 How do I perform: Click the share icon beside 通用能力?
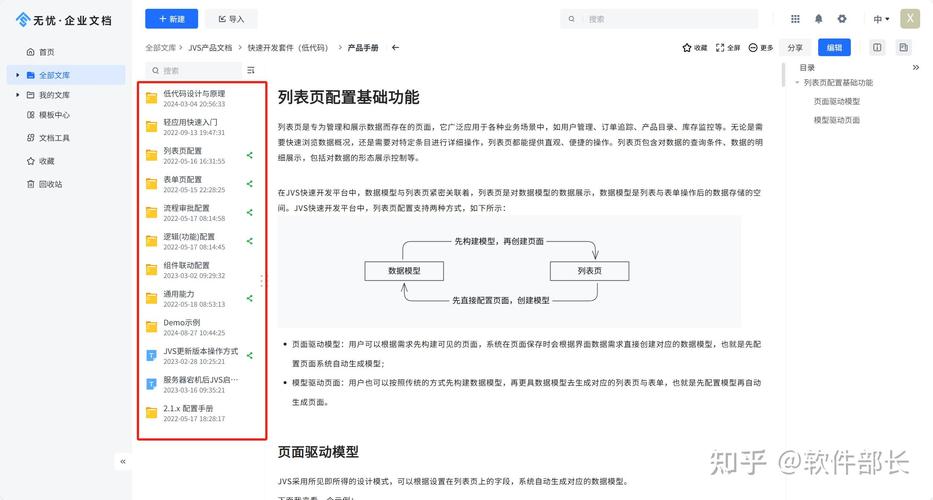point(250,299)
